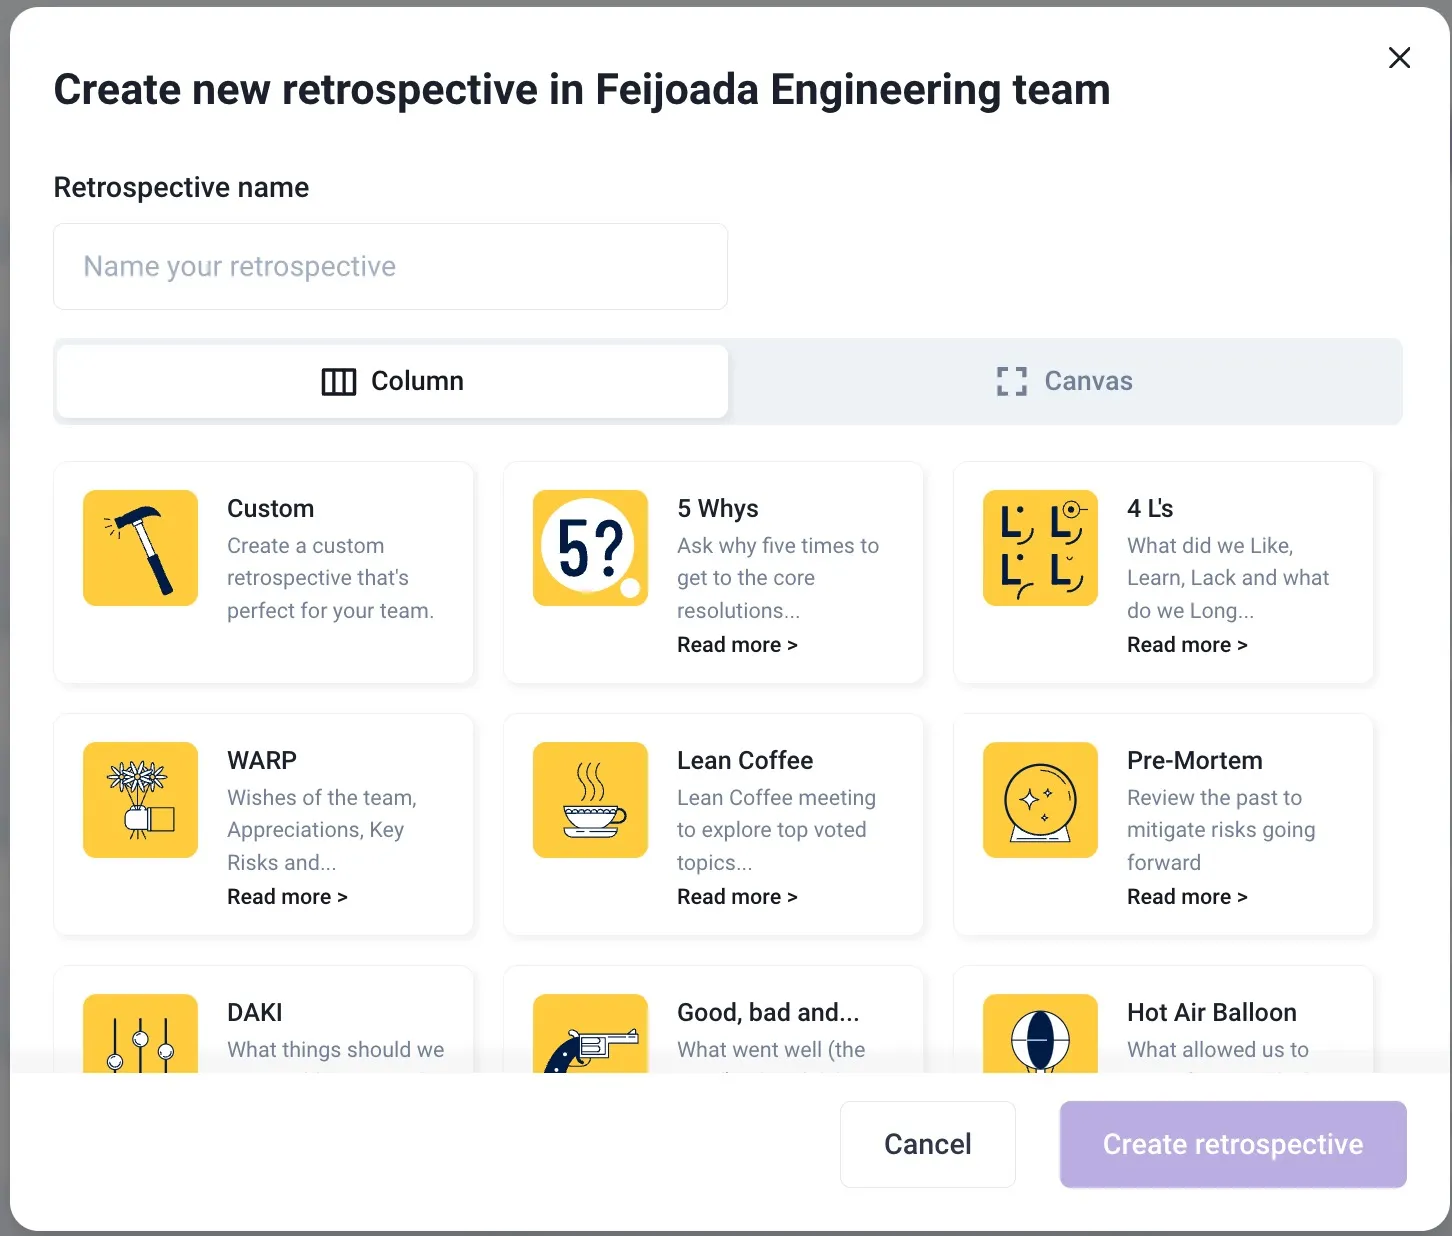Click the column layout icon beside Column
Screen dimensions: 1452x1236
tap(338, 381)
